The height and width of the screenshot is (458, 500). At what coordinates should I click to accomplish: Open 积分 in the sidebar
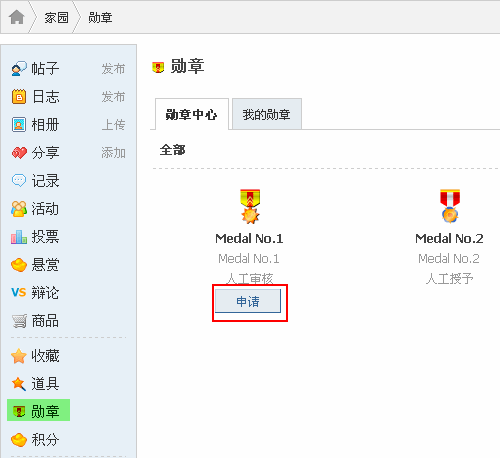45,439
